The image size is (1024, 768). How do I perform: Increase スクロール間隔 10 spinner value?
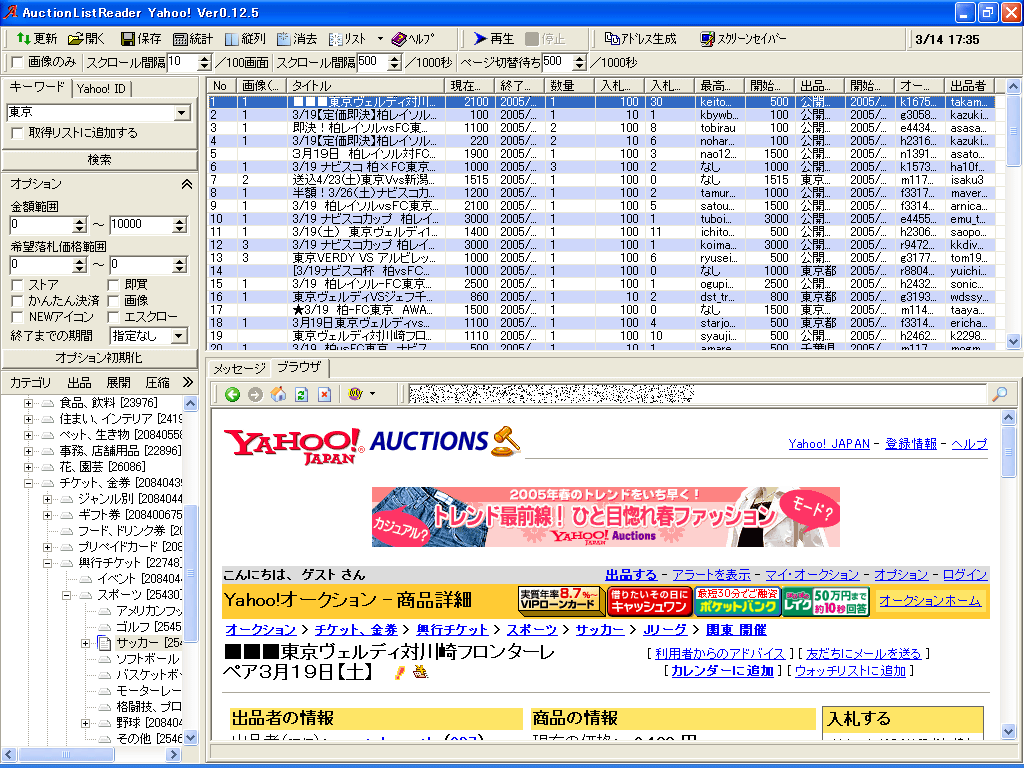204,59
